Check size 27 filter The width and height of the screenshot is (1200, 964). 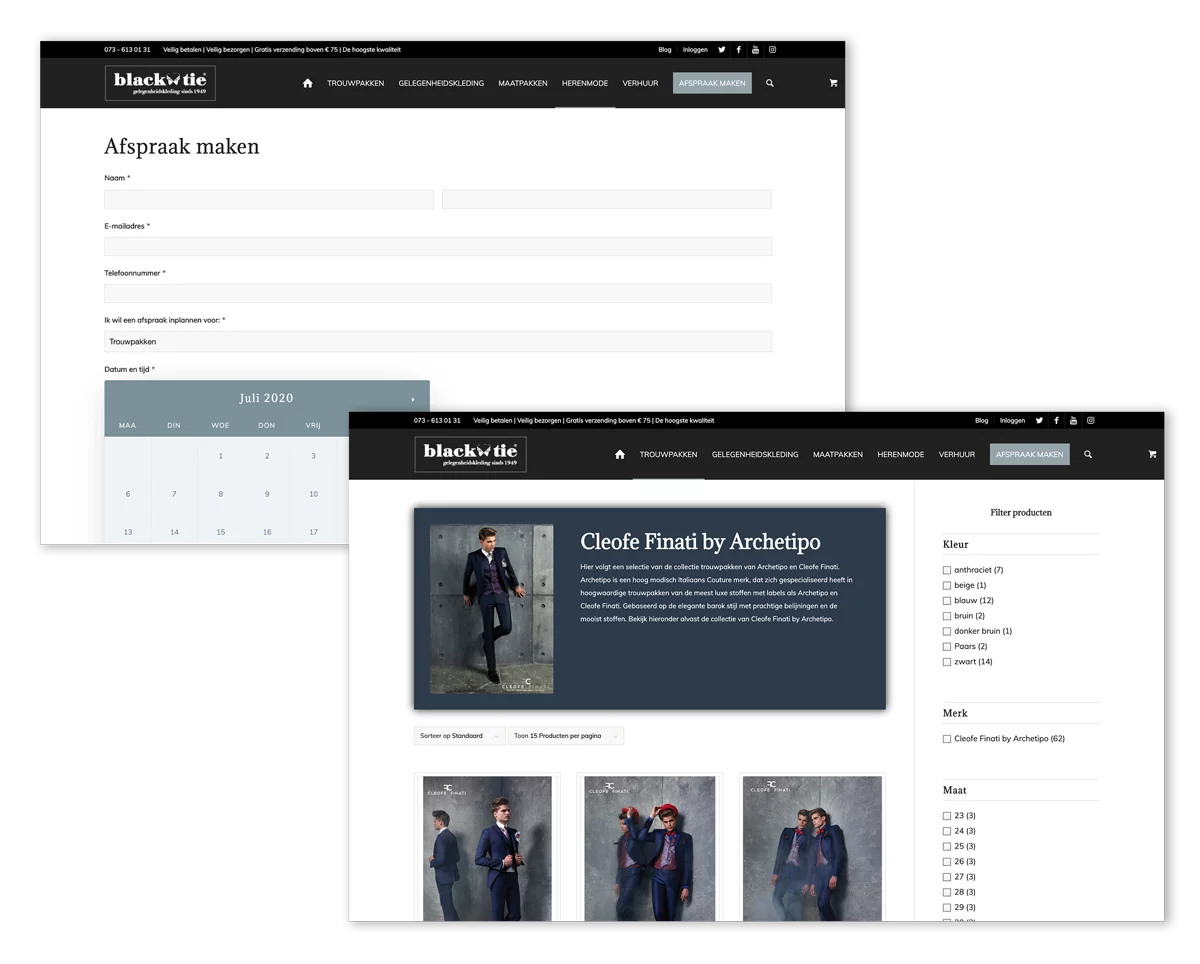pyautogui.click(x=947, y=877)
